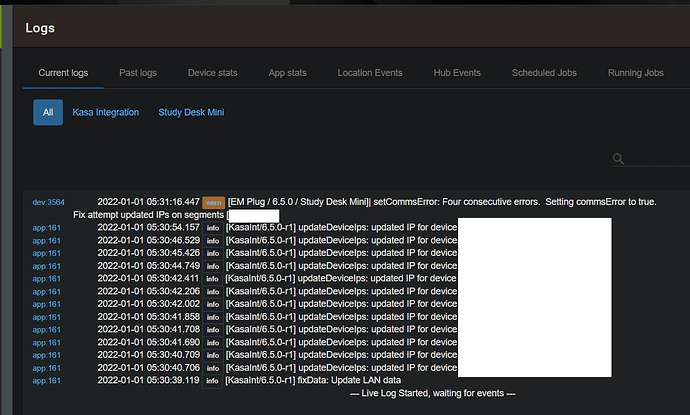
Task: Switch to the Running Jobs tab
Action: tap(635, 73)
